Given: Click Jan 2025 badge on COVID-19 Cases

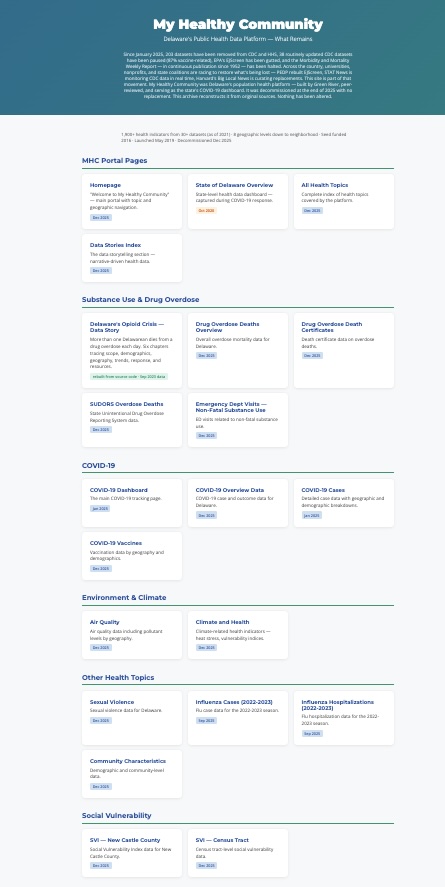Looking at the screenshot, I should click(312, 515).
